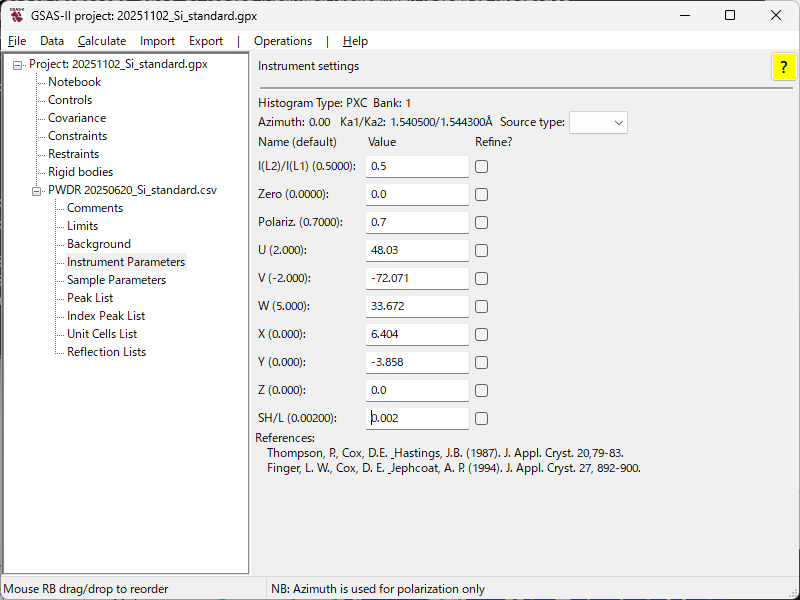This screenshot has height=600, width=800.
Task: Enable refine checkbox for U parameter
Action: [482, 251]
